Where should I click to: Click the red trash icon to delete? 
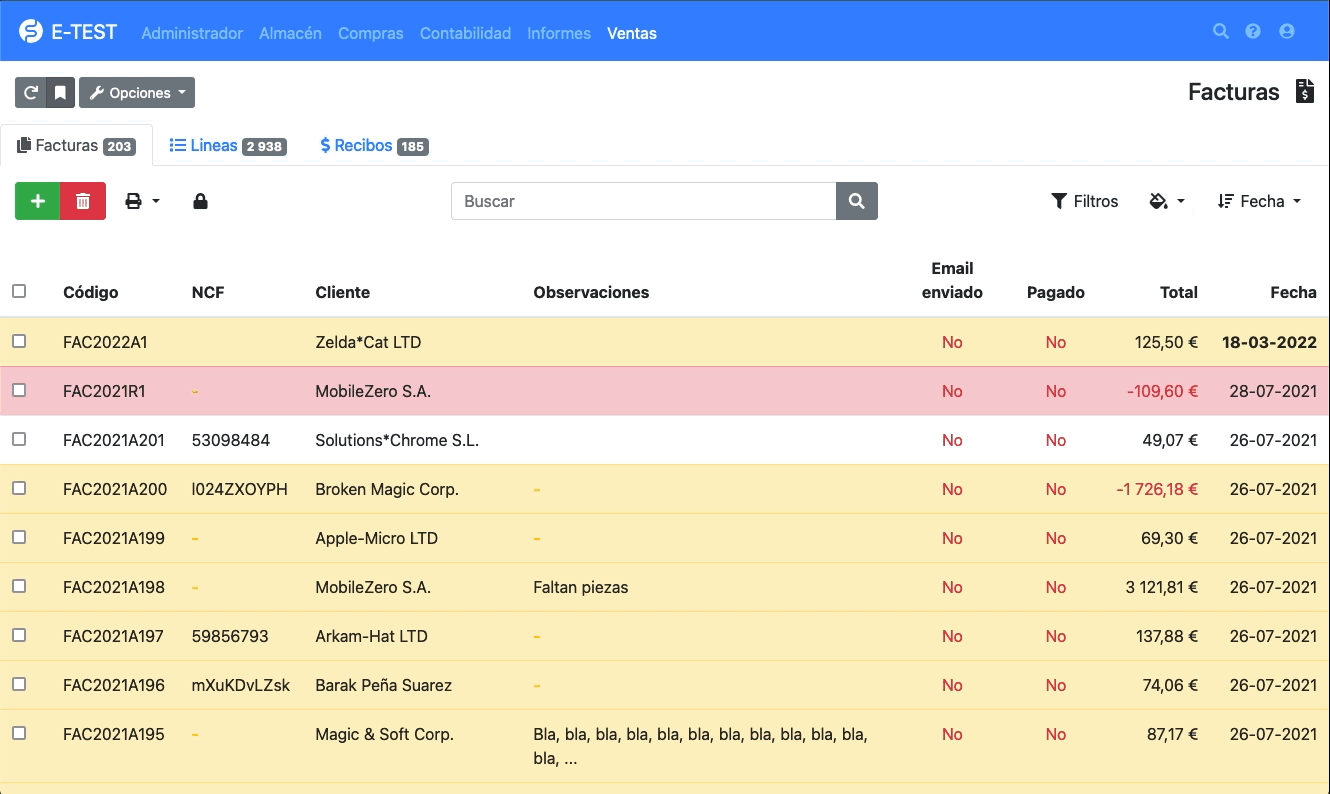[x=83, y=200]
